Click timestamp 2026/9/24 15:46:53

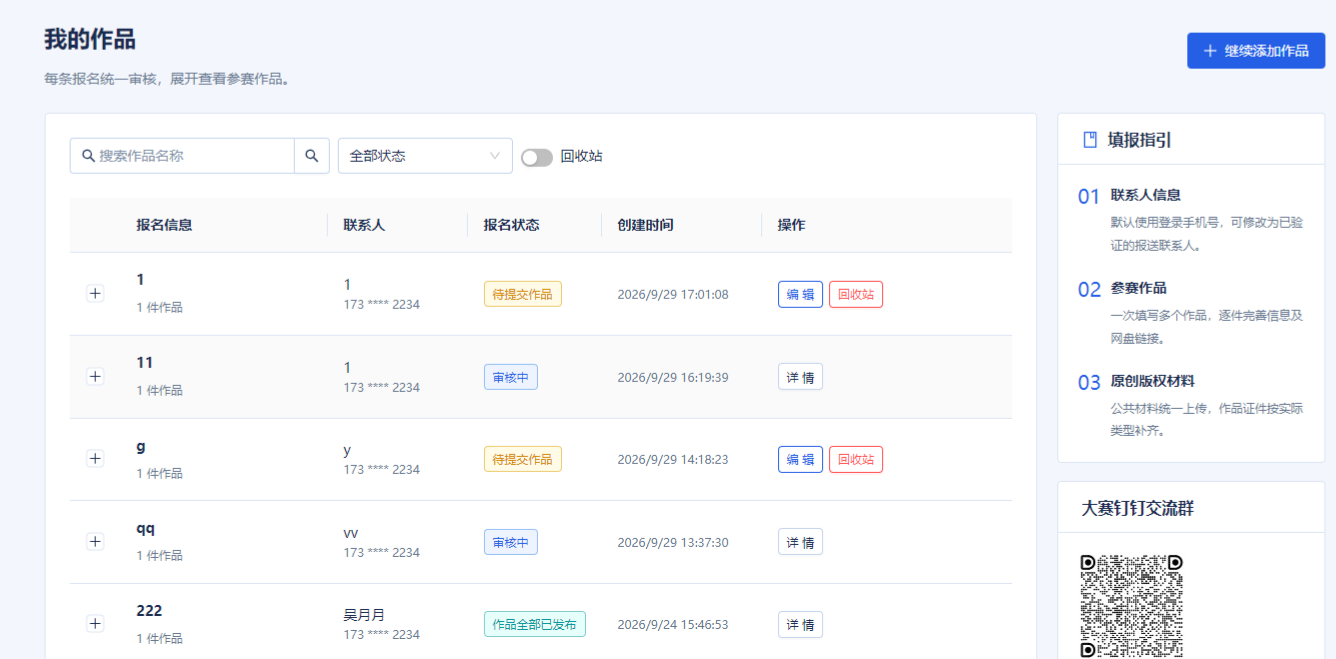point(672,624)
